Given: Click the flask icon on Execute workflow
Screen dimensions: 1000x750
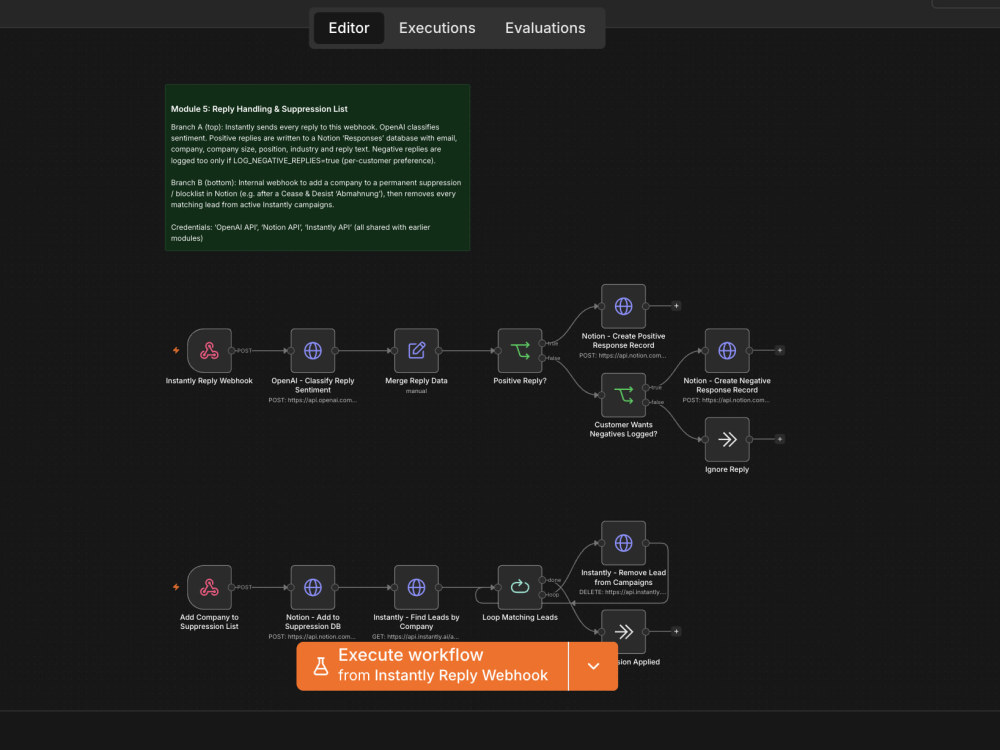Looking at the screenshot, I should (321, 666).
